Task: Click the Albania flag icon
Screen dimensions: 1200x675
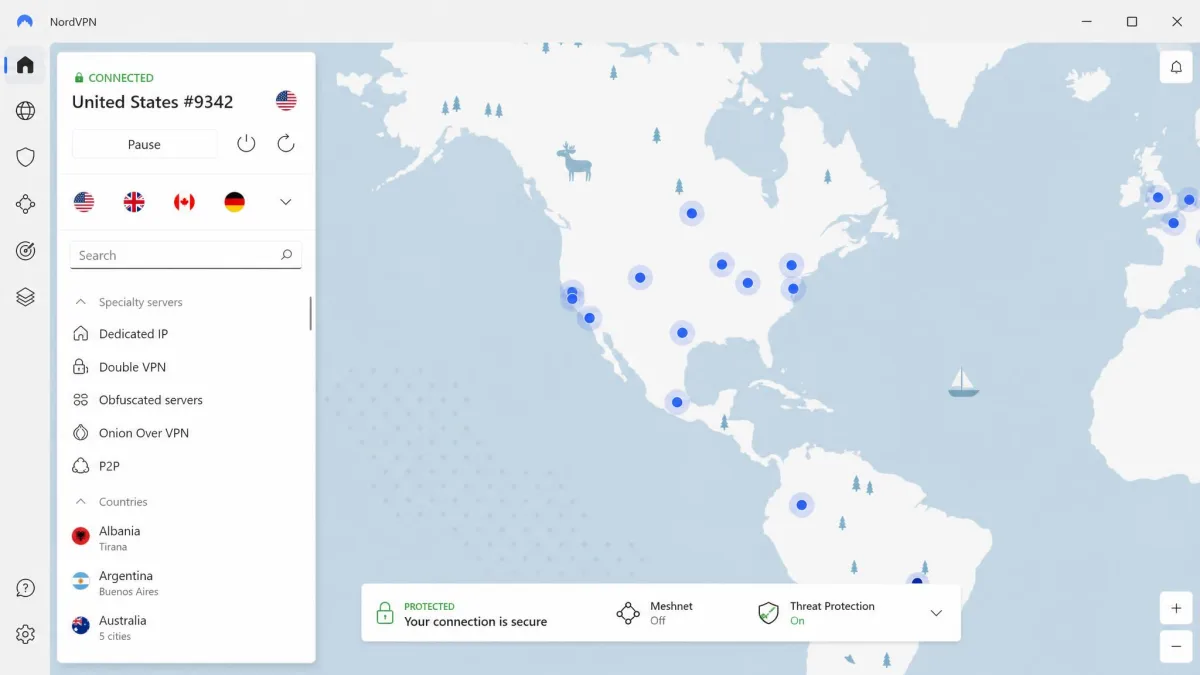Action: 81,536
